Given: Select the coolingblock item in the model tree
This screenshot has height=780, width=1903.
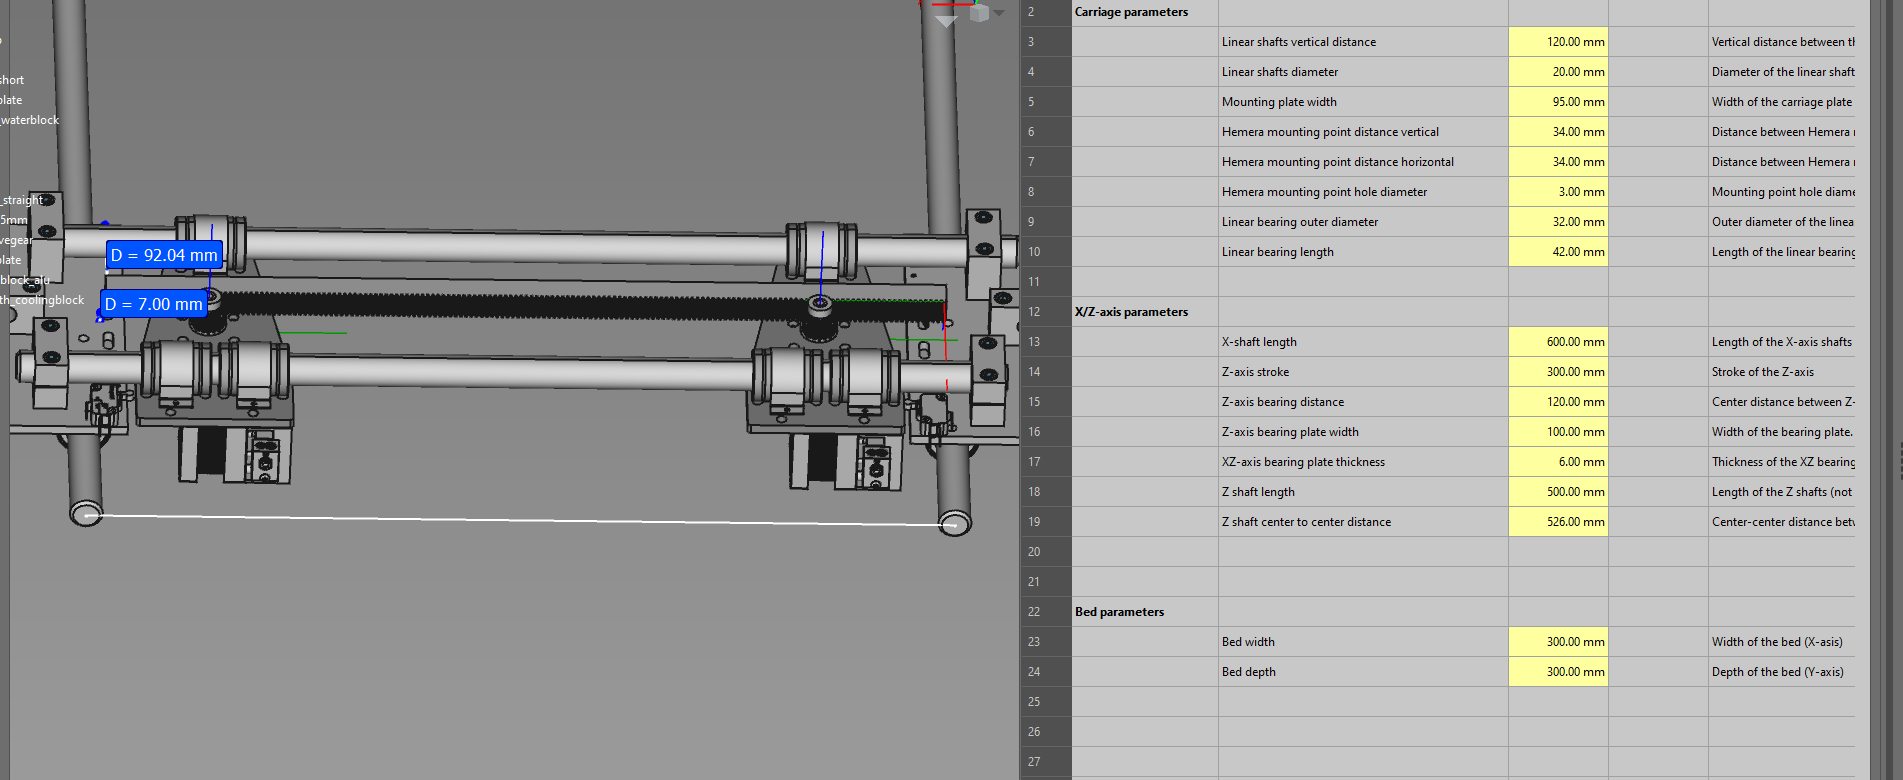Looking at the screenshot, I should [43, 300].
